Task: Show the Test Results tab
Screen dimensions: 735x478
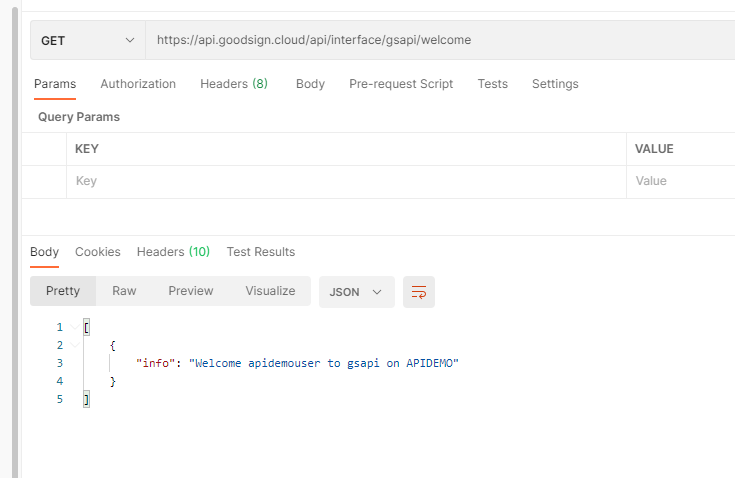Action: [x=261, y=252]
